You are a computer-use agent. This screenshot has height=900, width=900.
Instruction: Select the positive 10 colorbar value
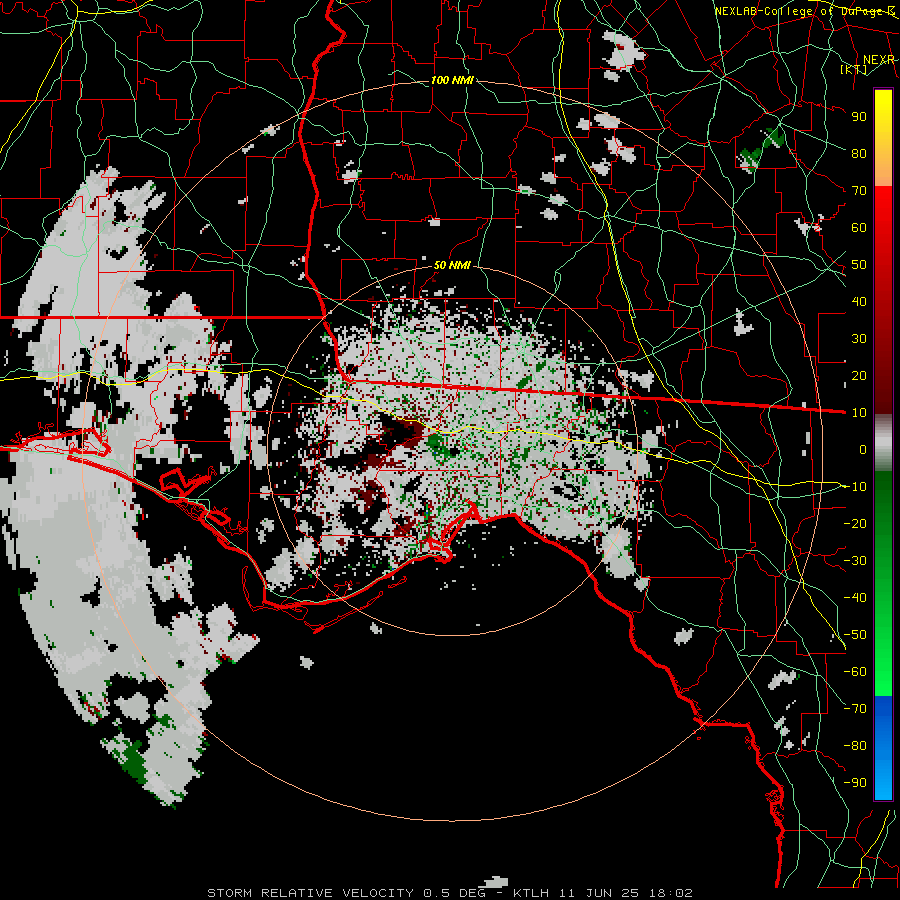pyautogui.click(x=859, y=413)
